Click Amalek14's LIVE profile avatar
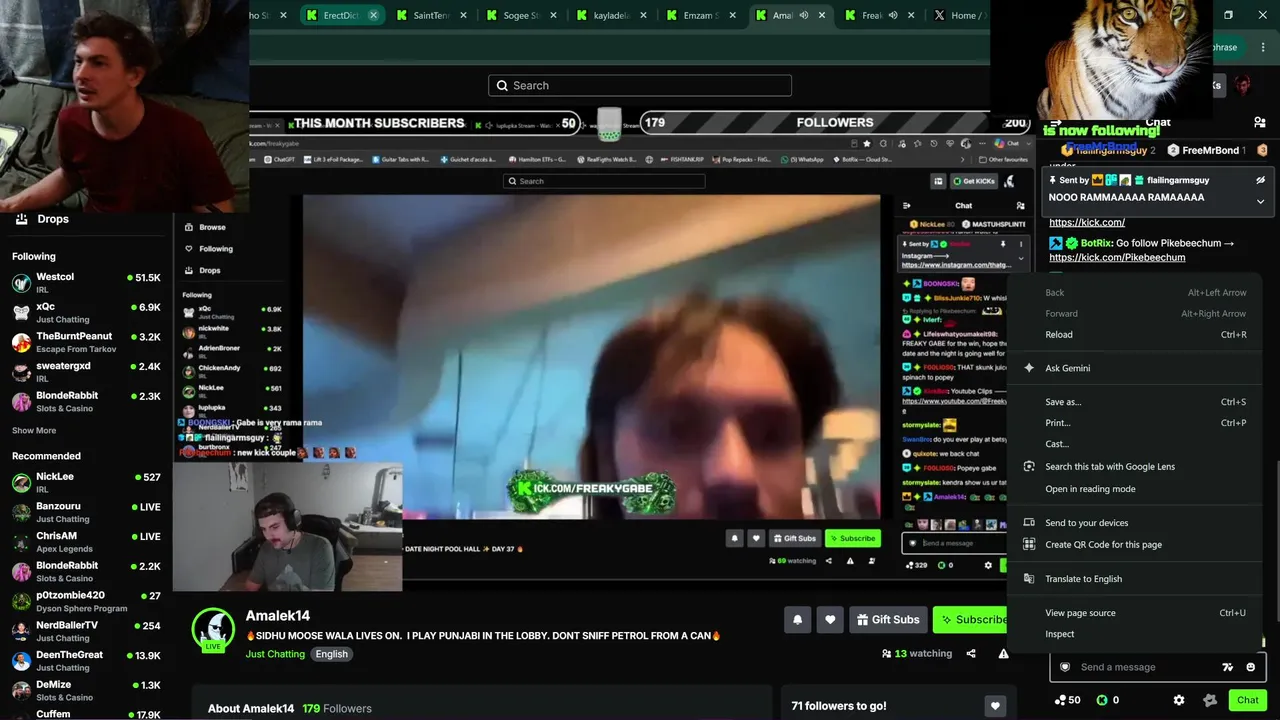 213,629
